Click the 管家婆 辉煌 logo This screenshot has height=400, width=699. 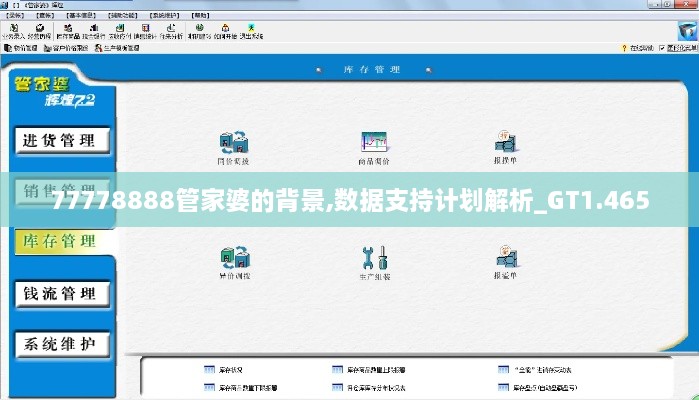coord(54,91)
